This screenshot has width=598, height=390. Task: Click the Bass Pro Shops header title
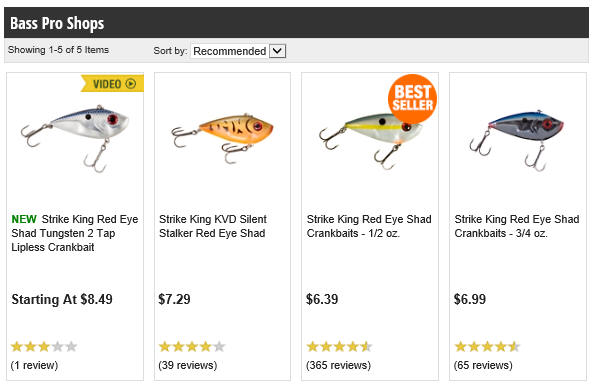click(x=57, y=23)
